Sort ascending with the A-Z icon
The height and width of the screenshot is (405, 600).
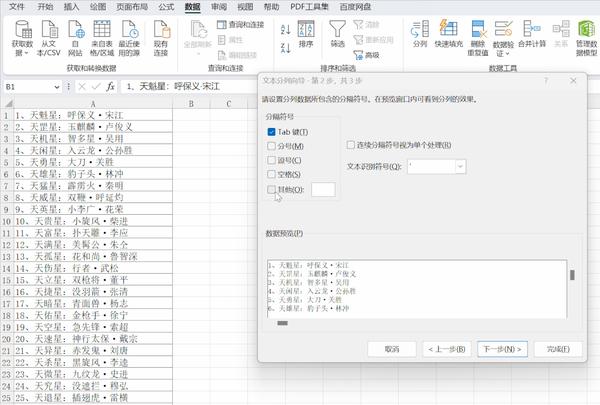tap(285, 29)
